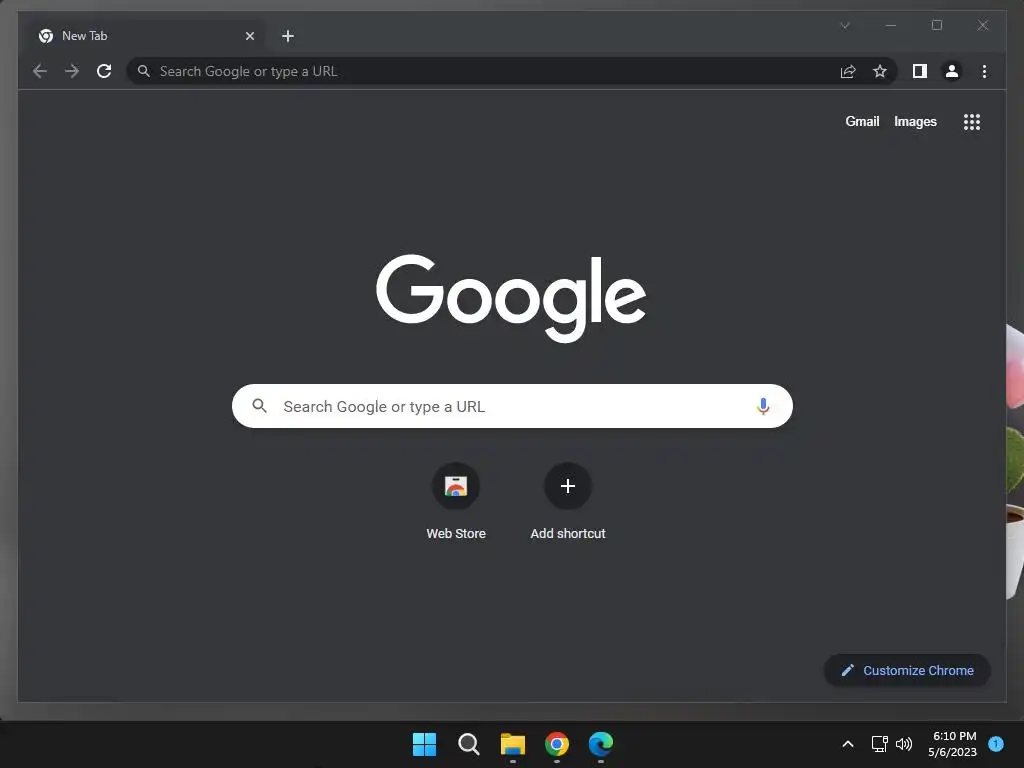Open the Gmail link

click(862, 121)
